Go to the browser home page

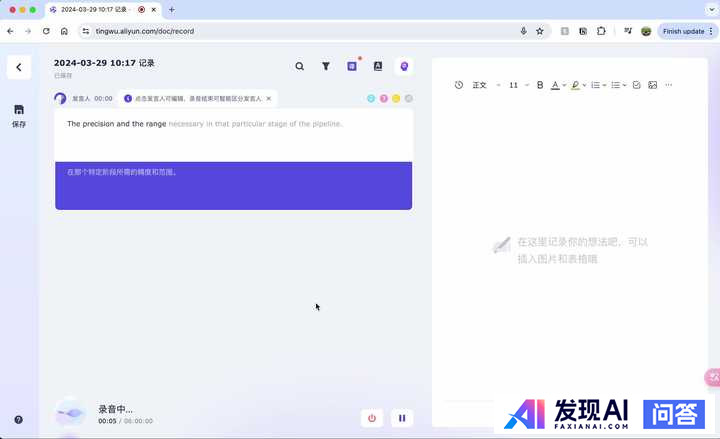point(64,31)
